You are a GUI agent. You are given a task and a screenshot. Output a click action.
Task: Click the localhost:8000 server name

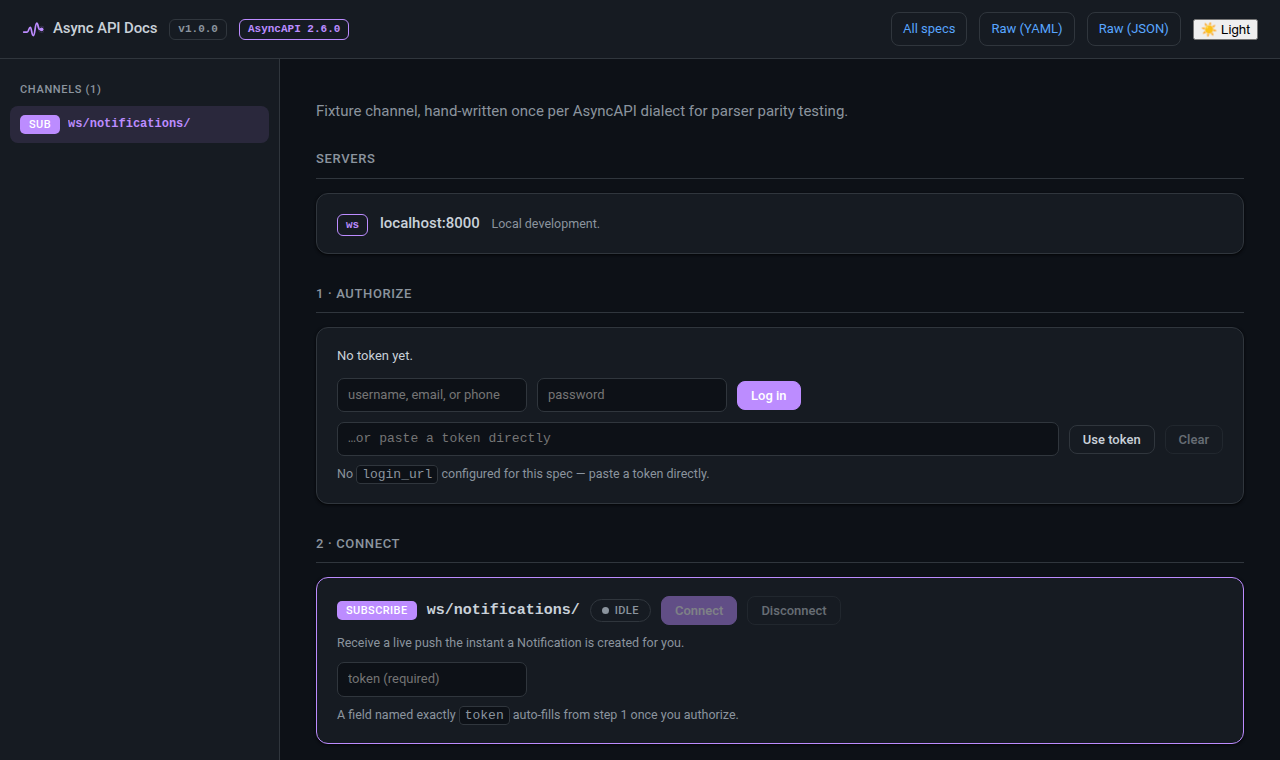[430, 223]
